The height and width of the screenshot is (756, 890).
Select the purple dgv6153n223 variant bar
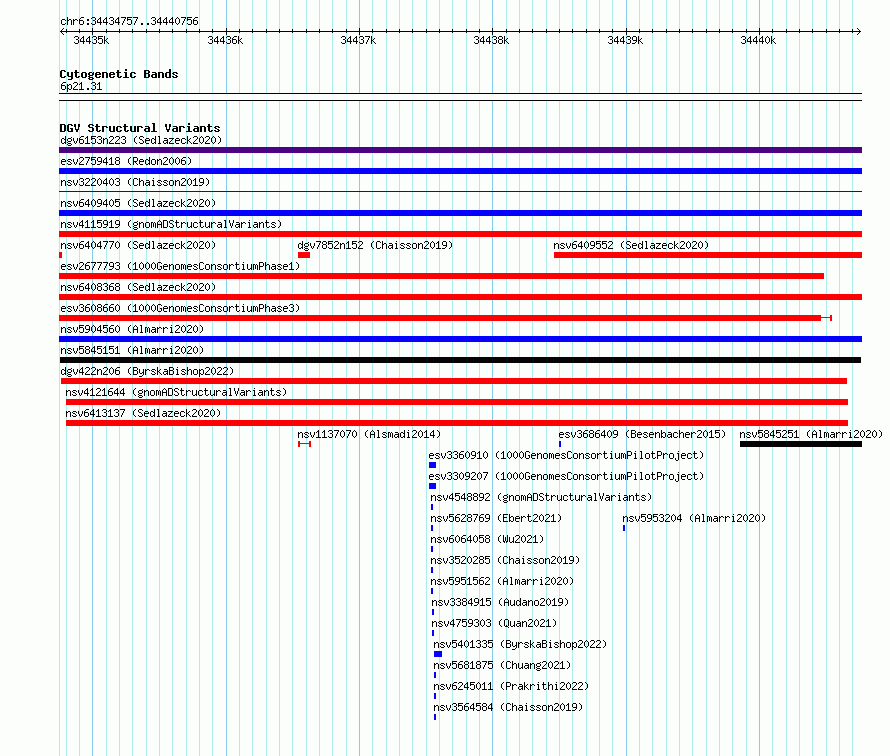[x=460, y=150]
